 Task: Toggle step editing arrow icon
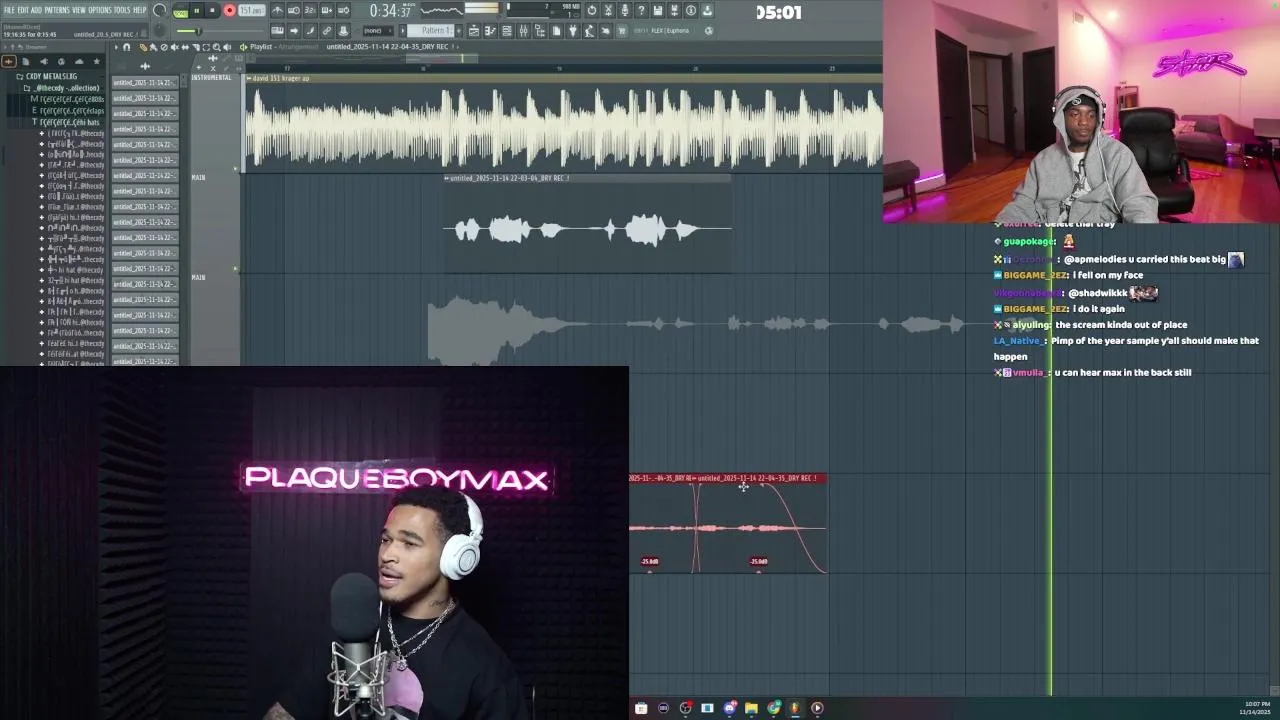(294, 31)
